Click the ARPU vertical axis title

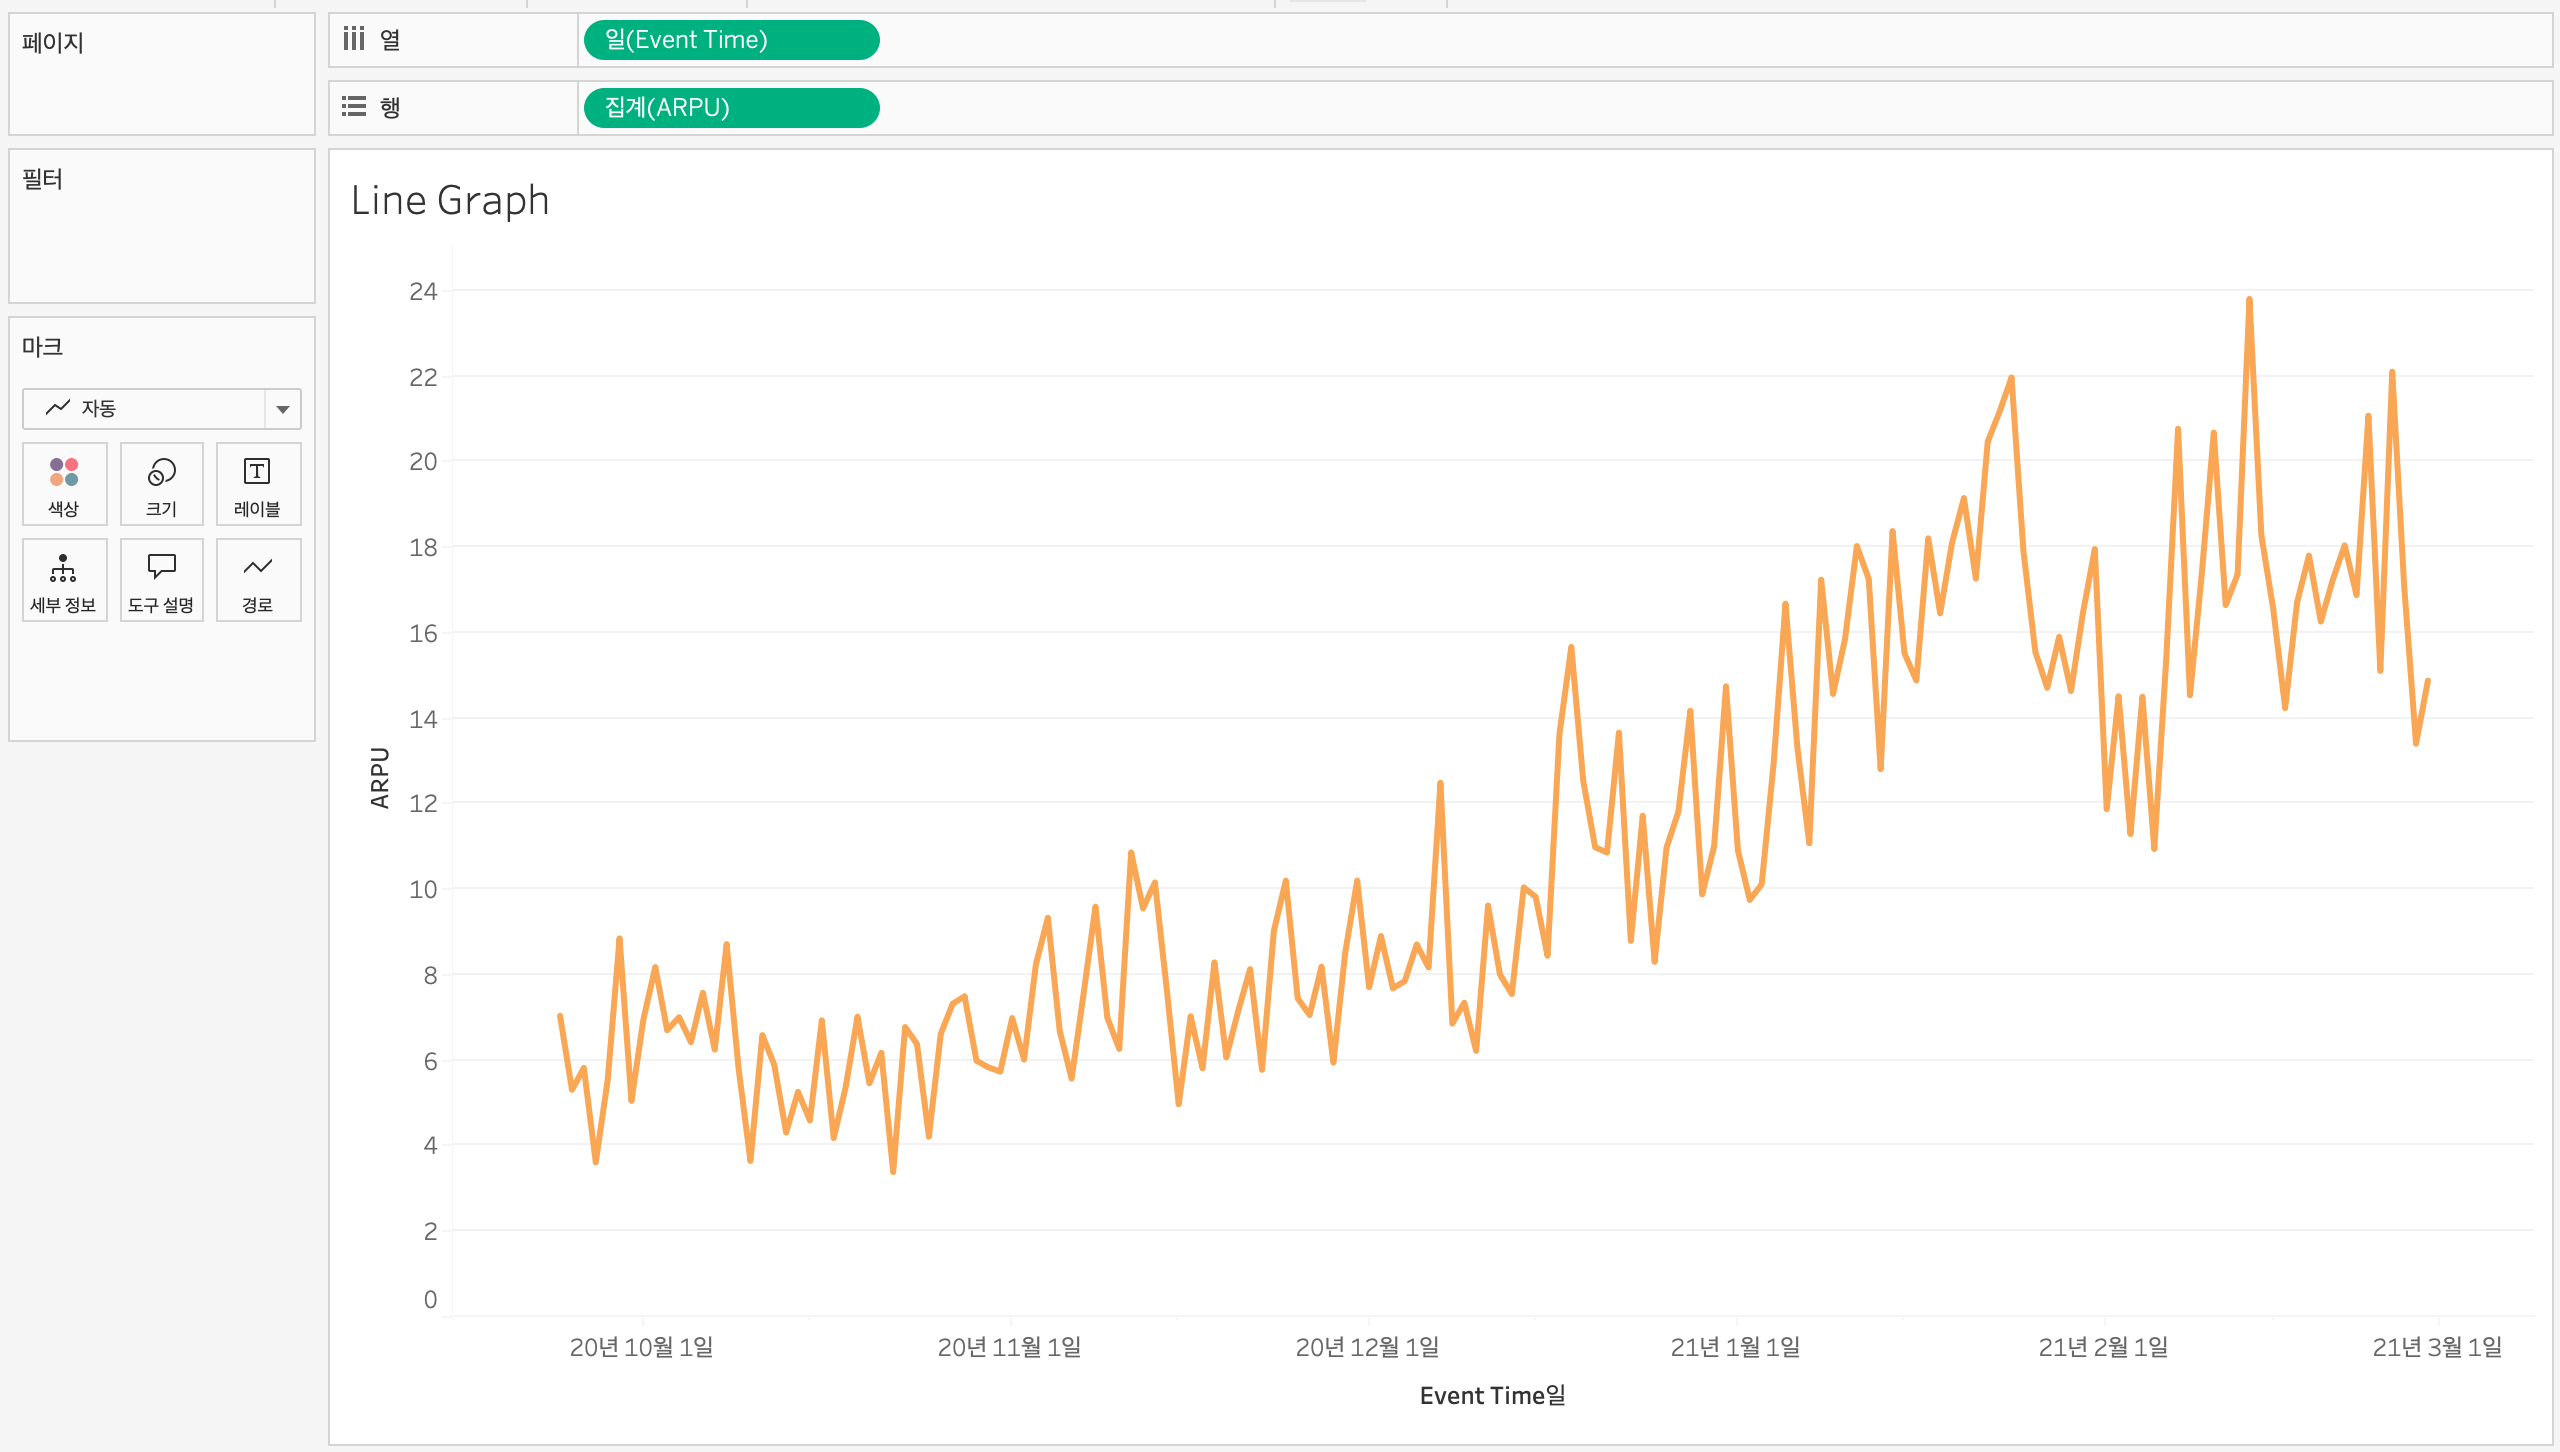tap(379, 777)
